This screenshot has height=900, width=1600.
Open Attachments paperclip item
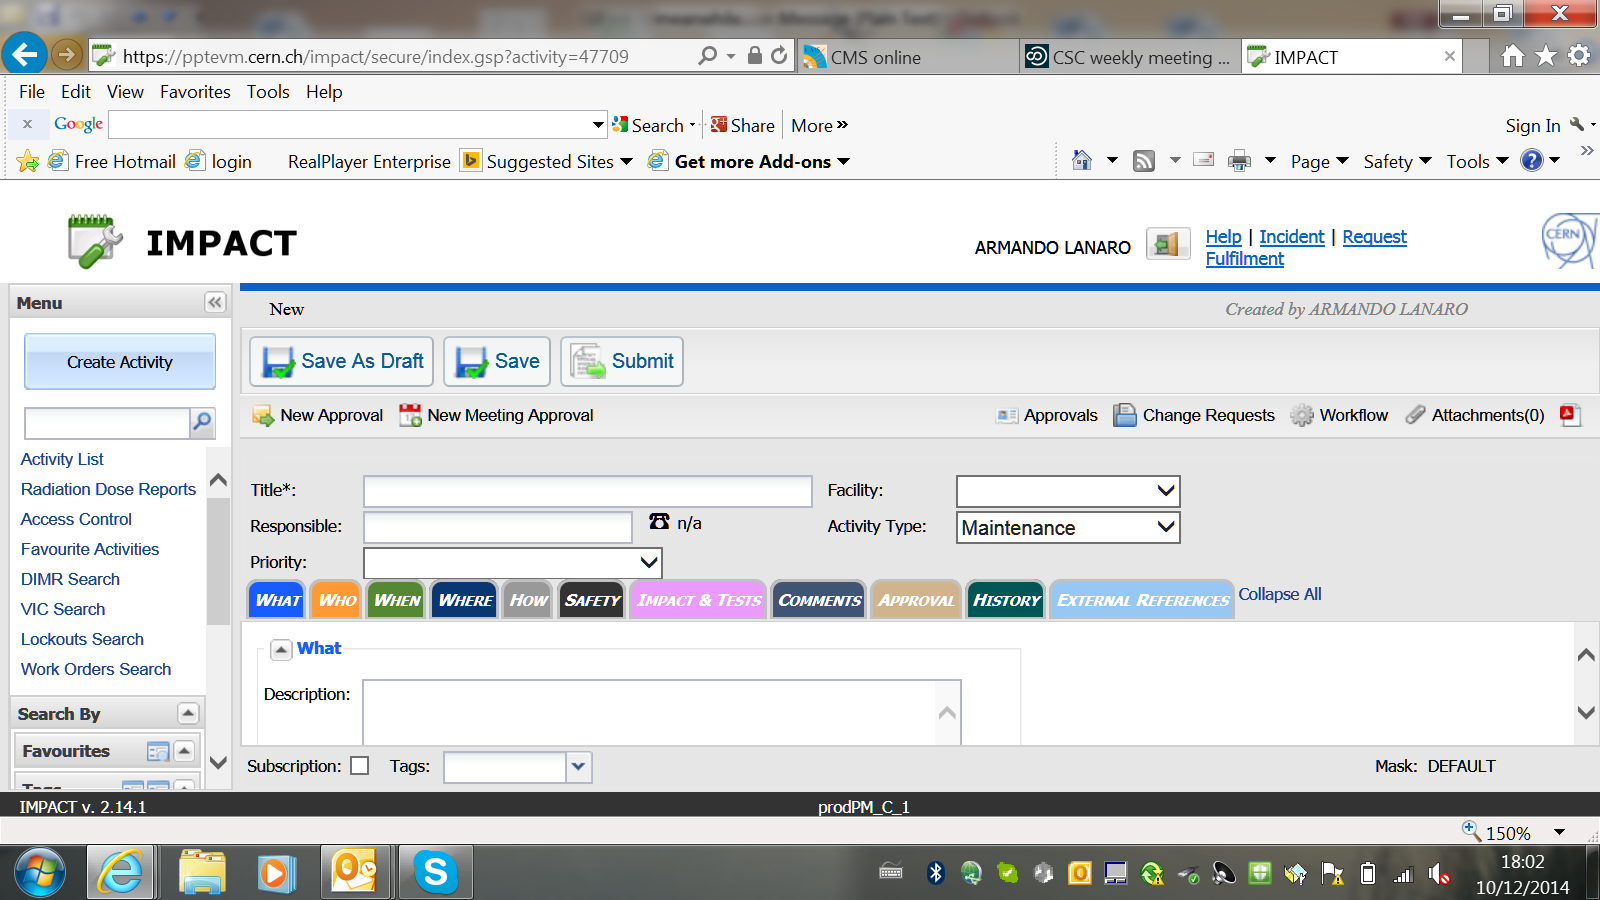1475,416
